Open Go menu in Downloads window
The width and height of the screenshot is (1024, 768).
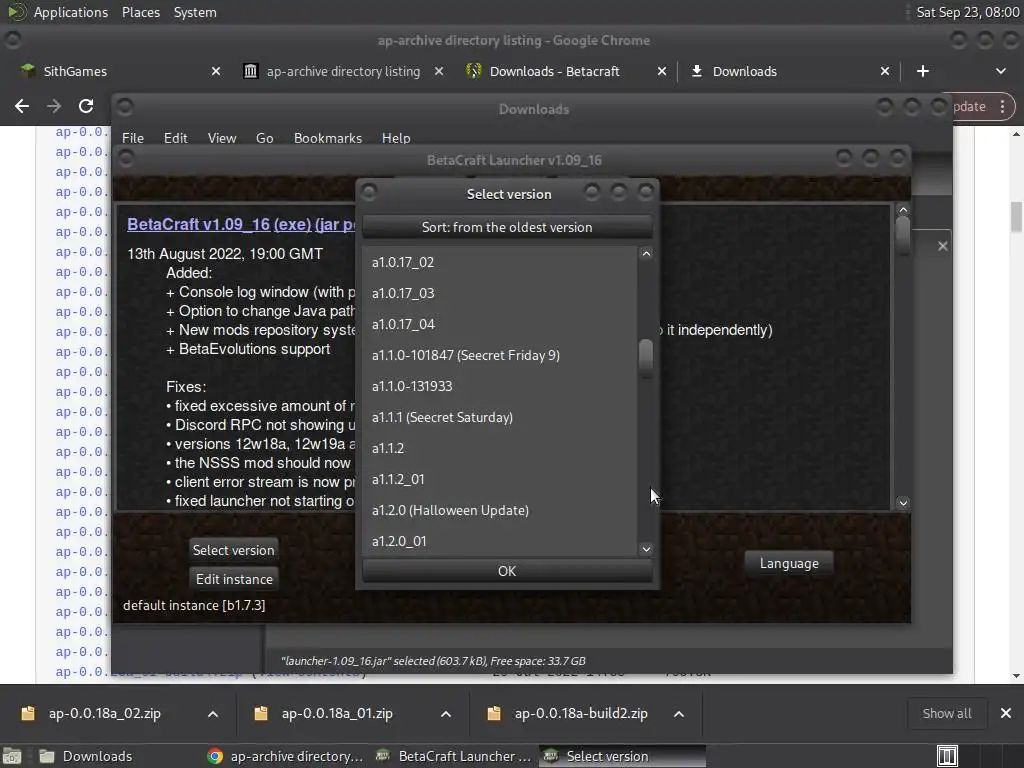[264, 138]
